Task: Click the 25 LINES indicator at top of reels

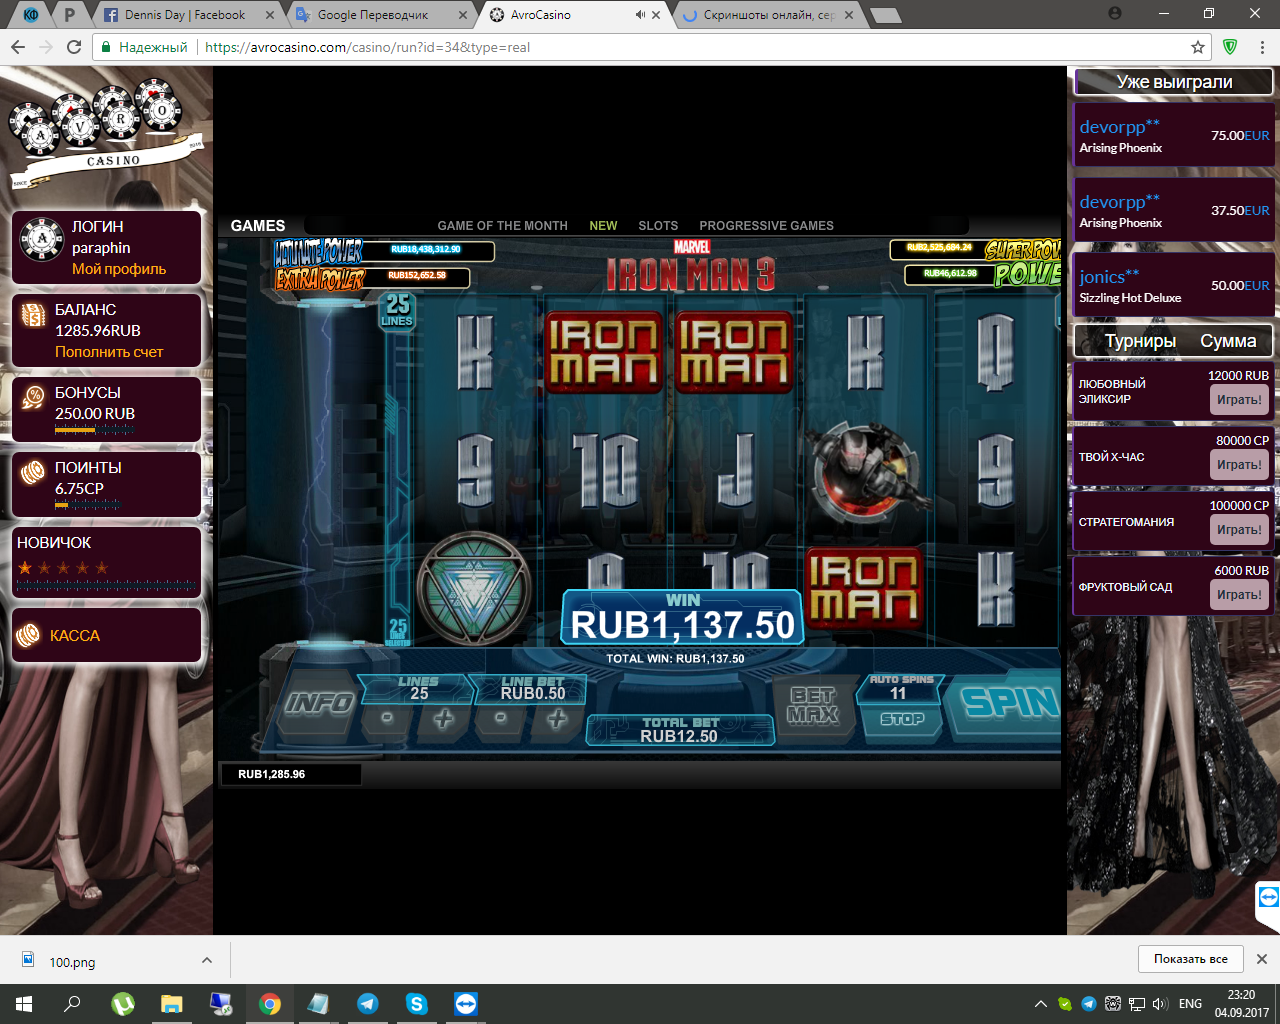Action: [397, 310]
